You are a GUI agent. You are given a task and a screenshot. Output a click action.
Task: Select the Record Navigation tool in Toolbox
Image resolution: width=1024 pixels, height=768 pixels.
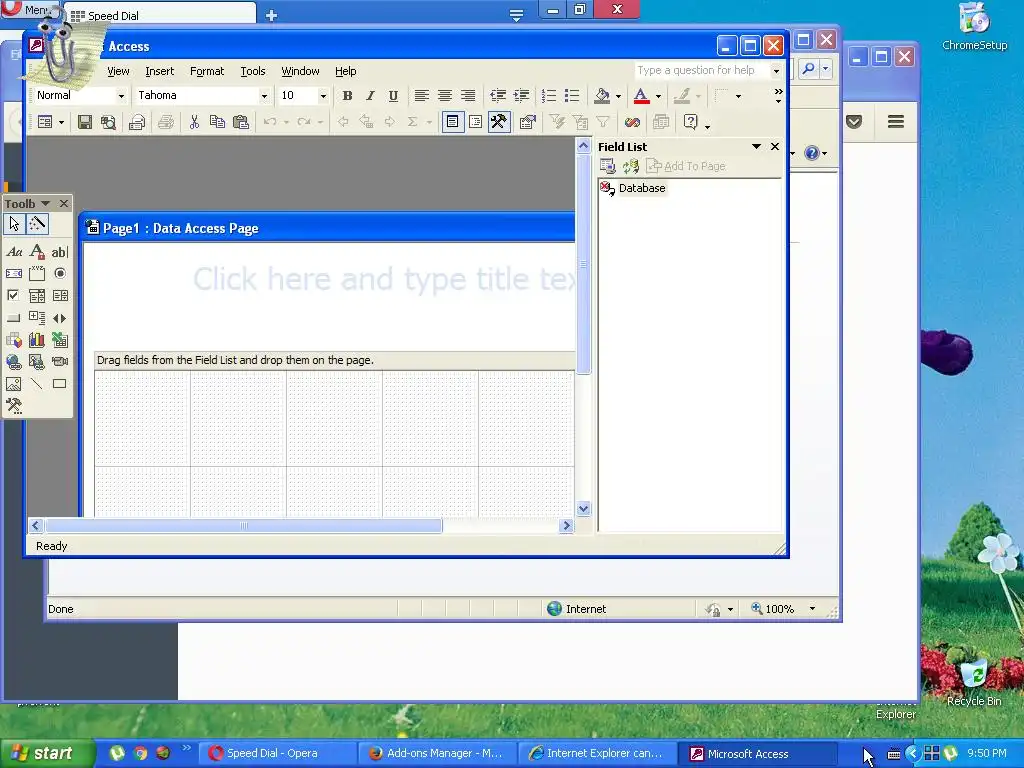pyautogui.click(x=59, y=318)
